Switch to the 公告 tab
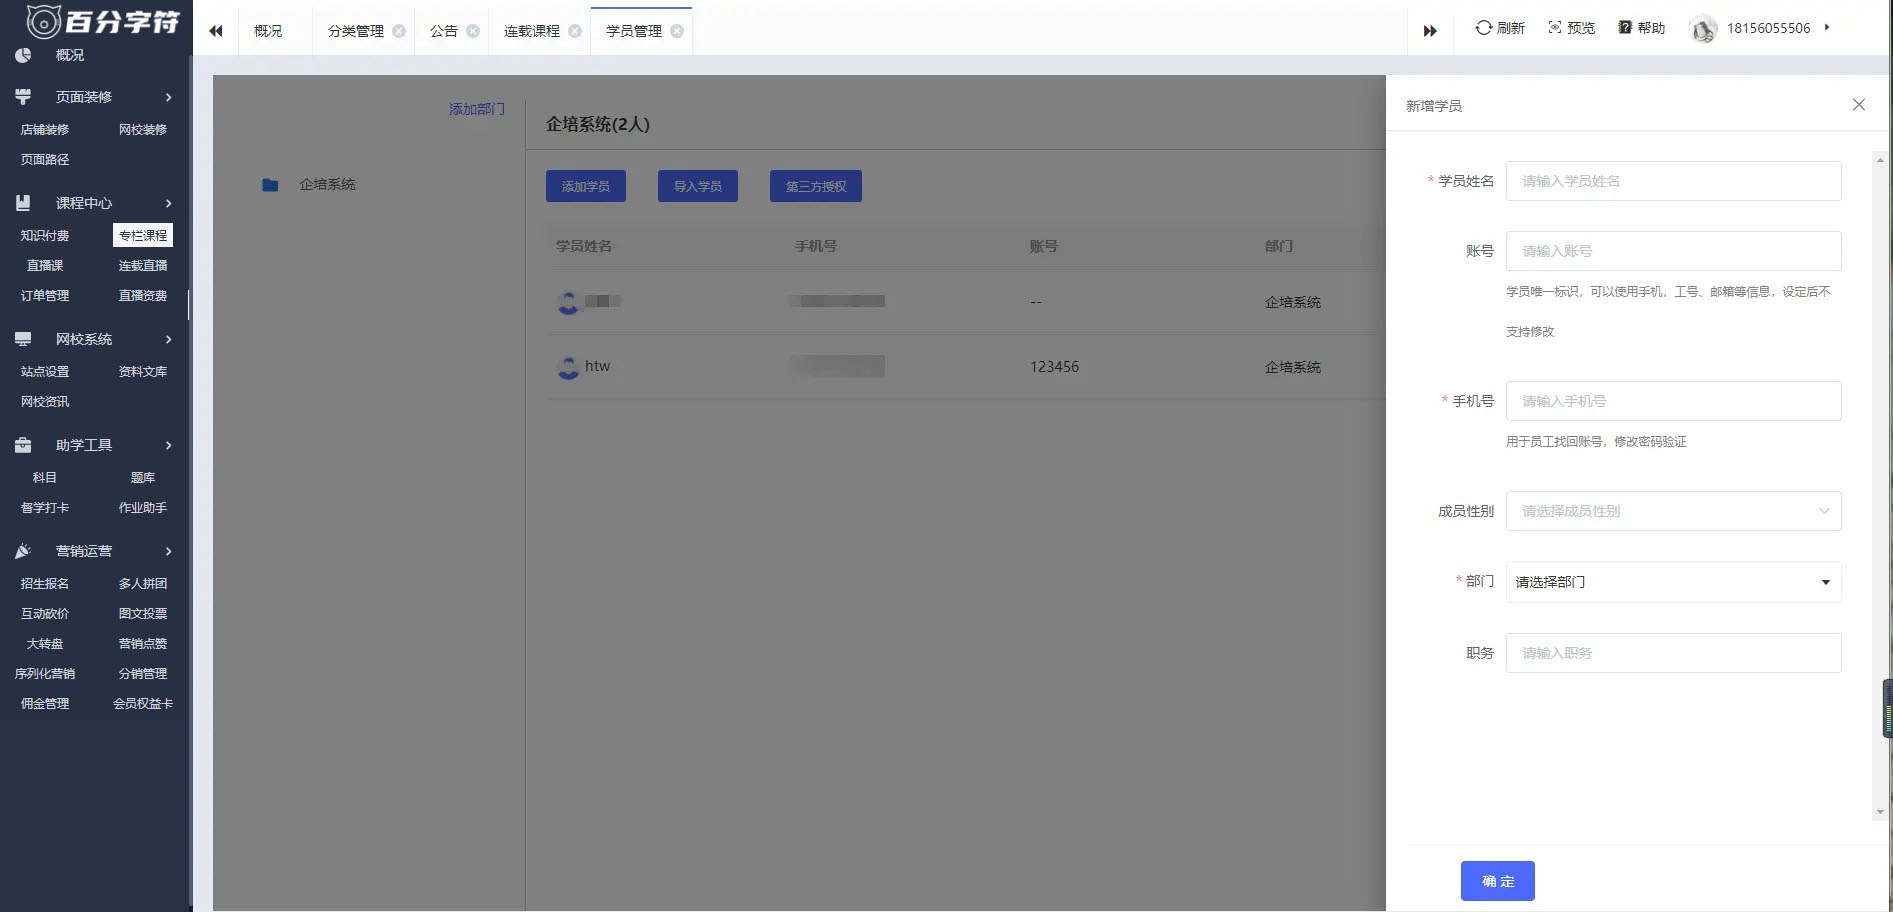 [x=443, y=31]
